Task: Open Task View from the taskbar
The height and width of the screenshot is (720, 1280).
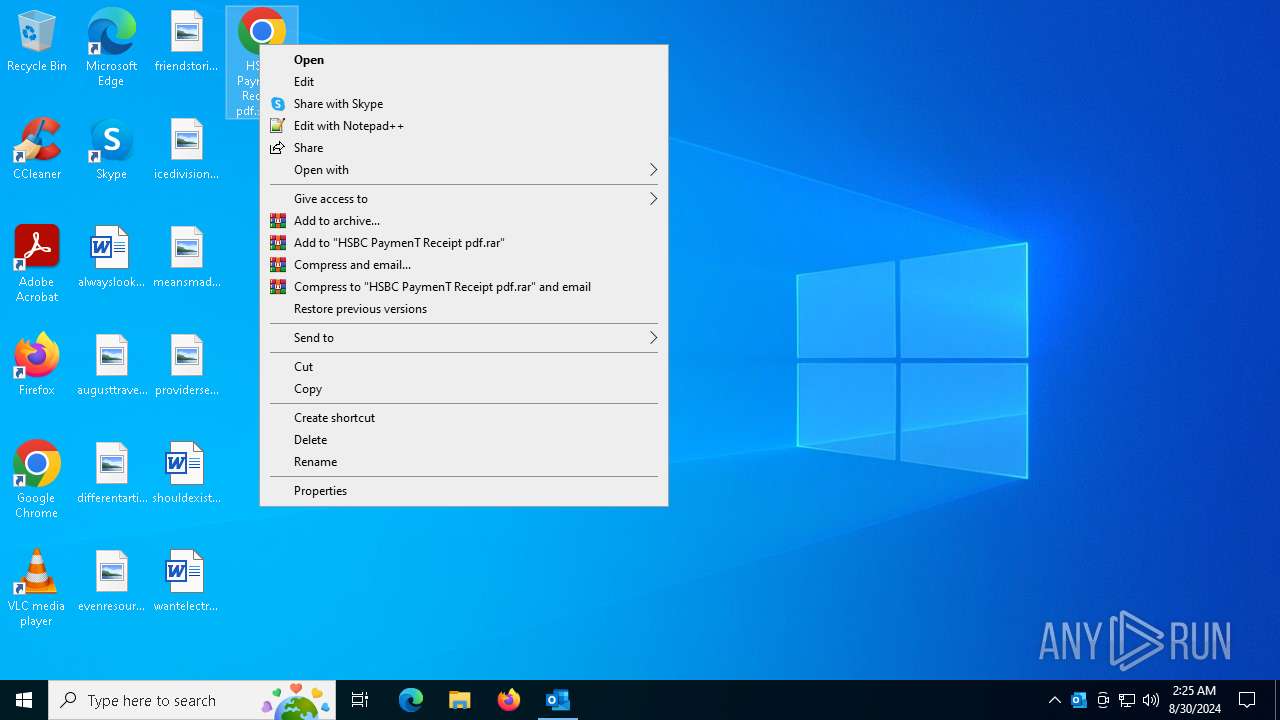Action: click(360, 700)
